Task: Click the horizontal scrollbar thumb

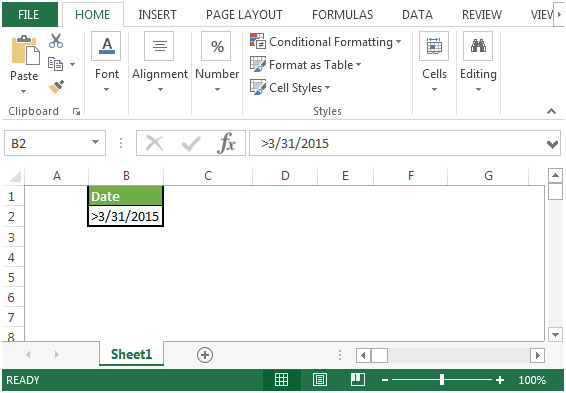Action: [x=379, y=355]
